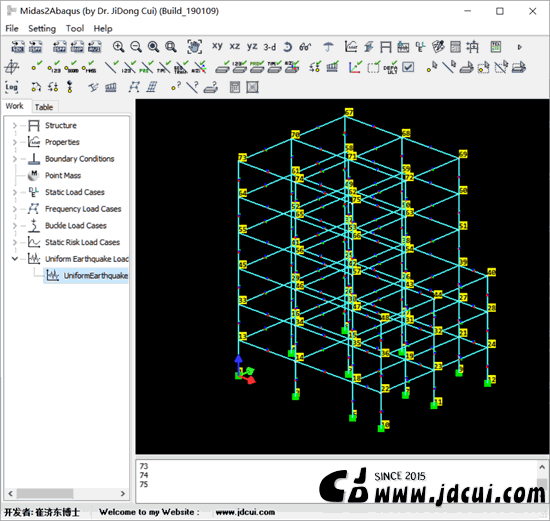This screenshot has width=550, height=521.
Task: Open the Setting menu
Action: click(42, 28)
